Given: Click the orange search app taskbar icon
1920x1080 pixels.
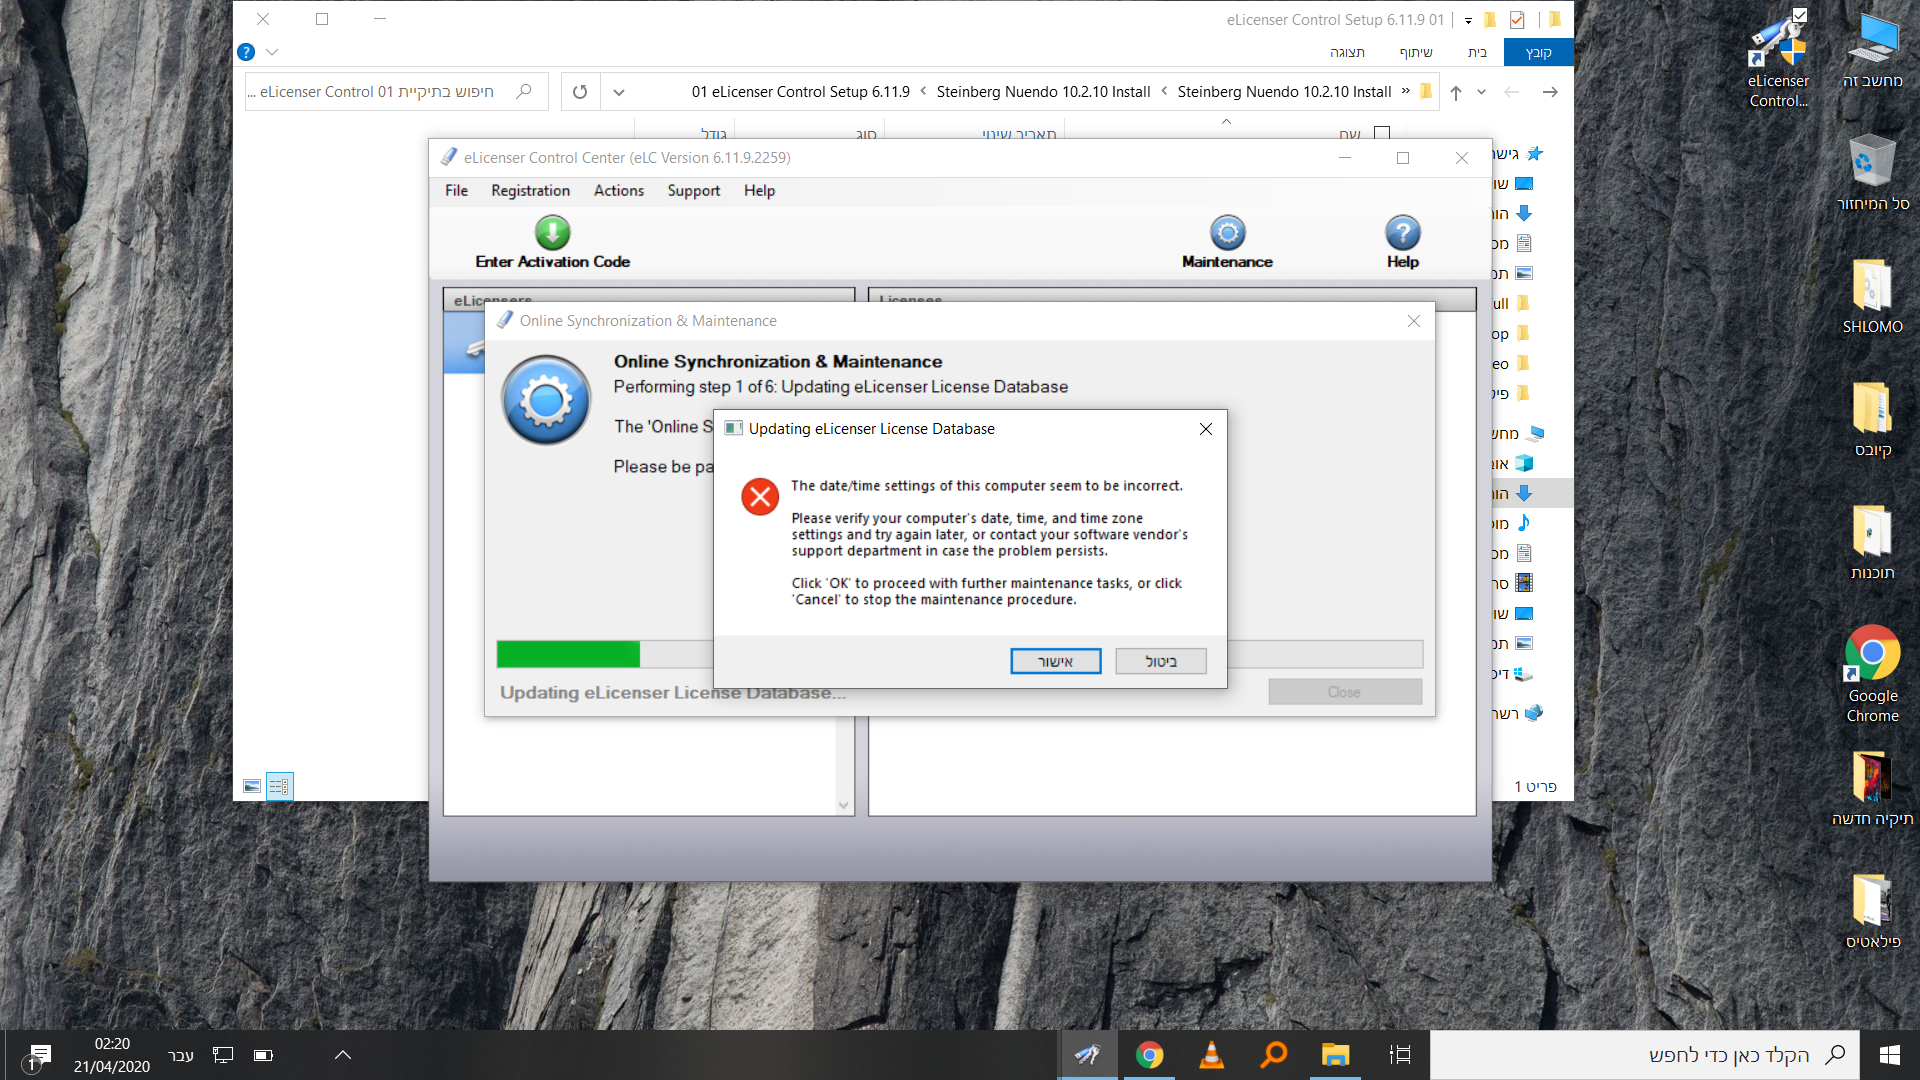Looking at the screenshot, I should pyautogui.click(x=1273, y=1055).
